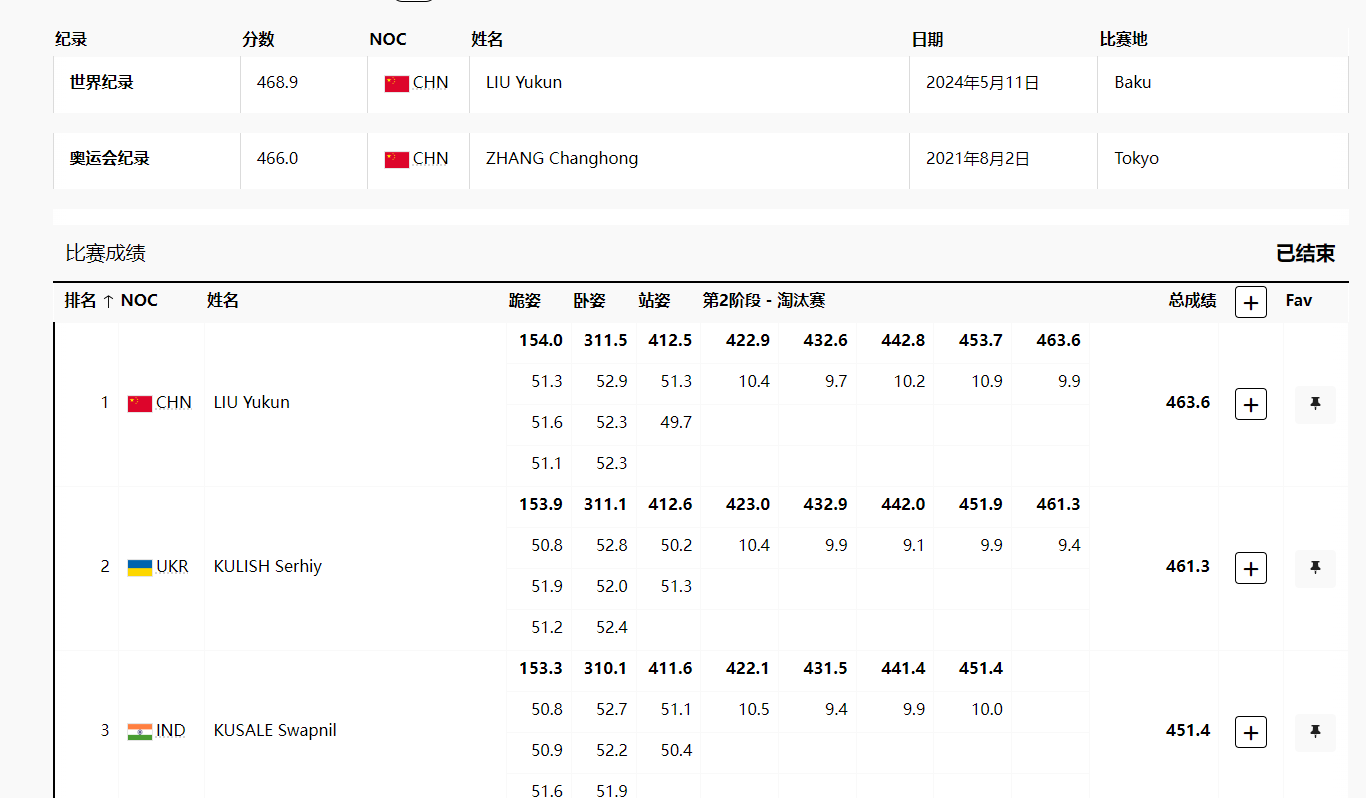Click LIU Yukun's shot score 10.9
Image resolution: width=1366 pixels, height=798 pixels.
pos(987,381)
